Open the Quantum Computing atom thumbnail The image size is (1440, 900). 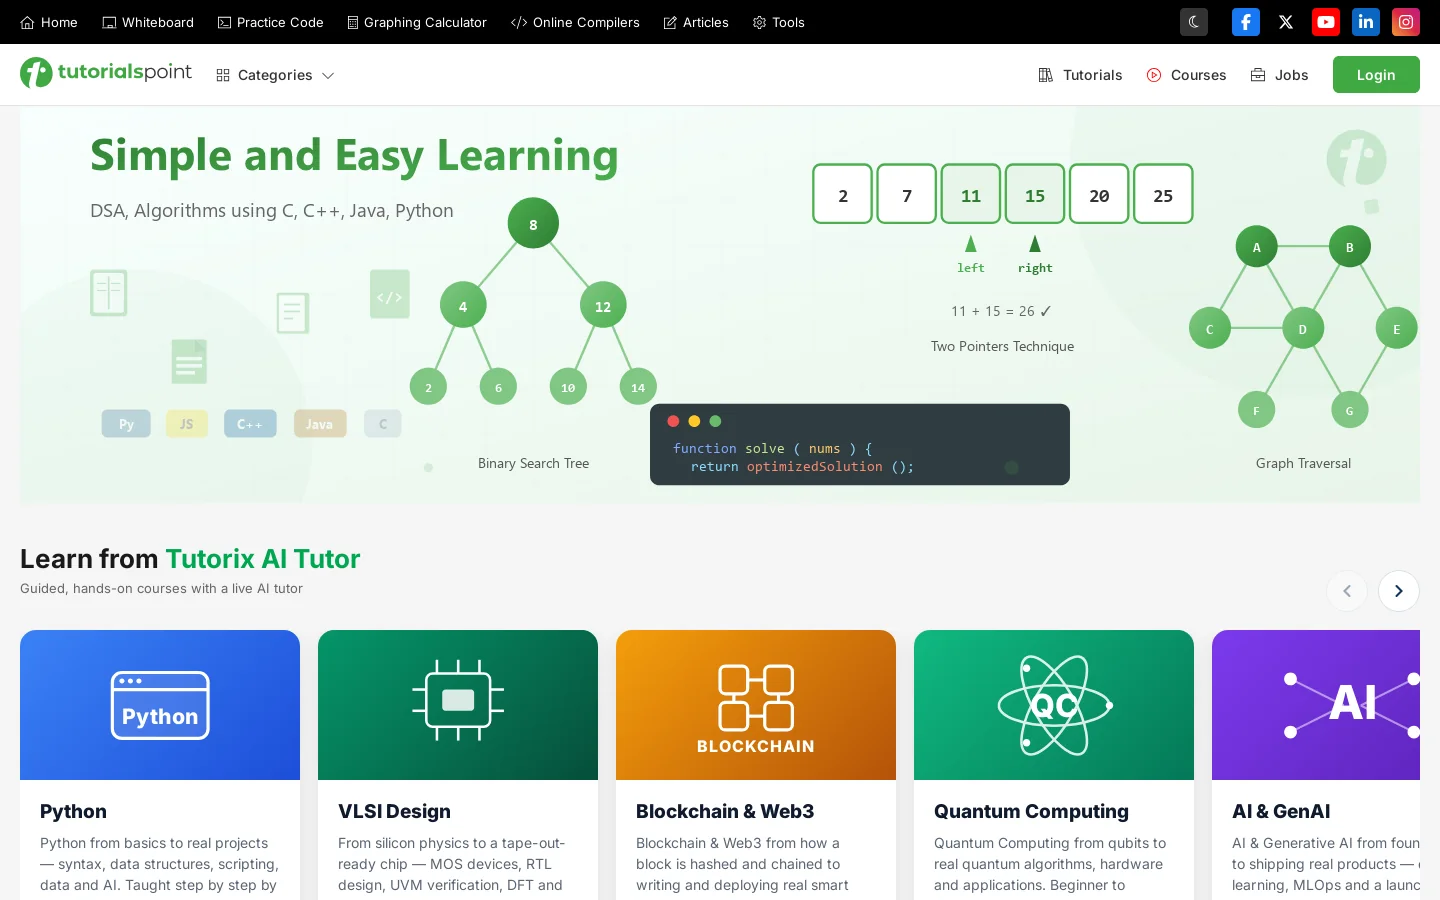coord(1054,705)
